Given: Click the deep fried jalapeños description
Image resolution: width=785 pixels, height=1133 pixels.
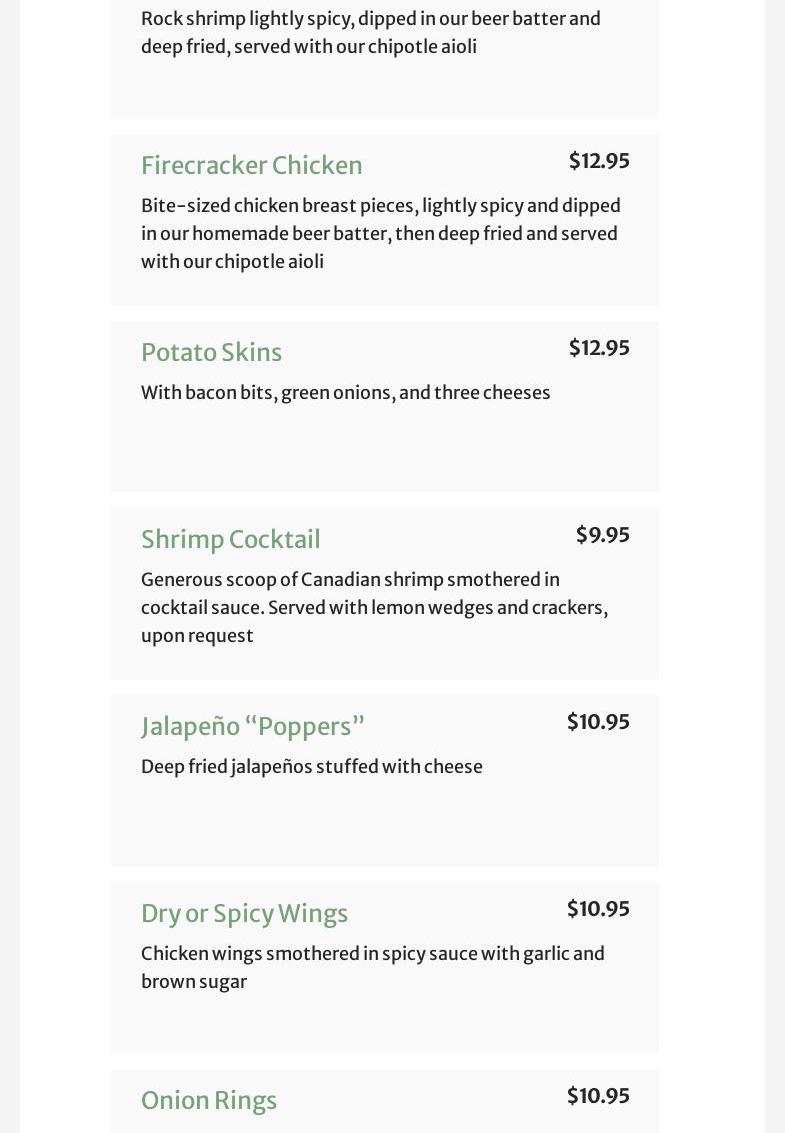Looking at the screenshot, I should coord(312,767).
